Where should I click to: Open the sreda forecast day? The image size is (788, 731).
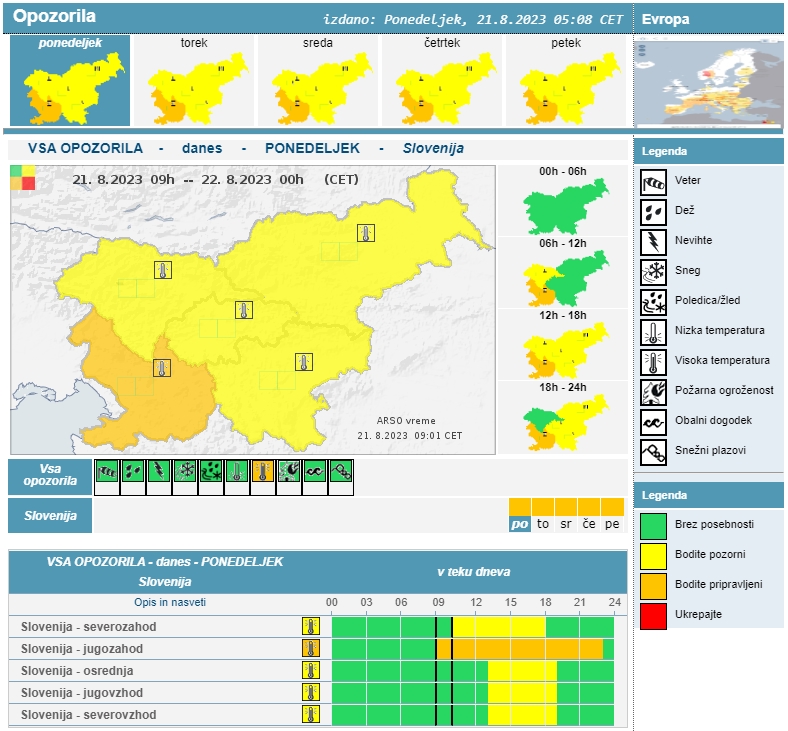click(x=318, y=80)
